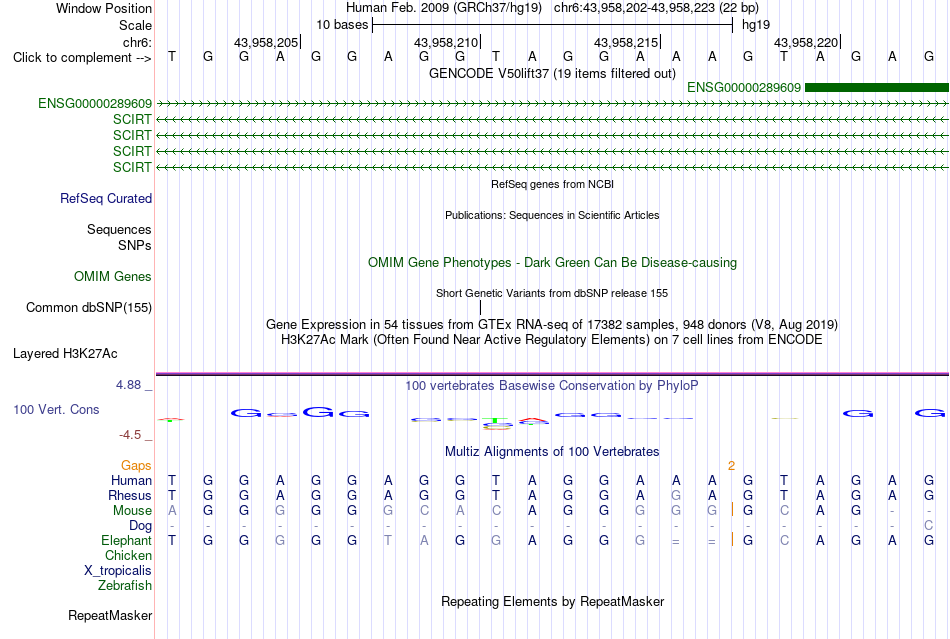Click the RepeatMasker track label

click(x=110, y=616)
